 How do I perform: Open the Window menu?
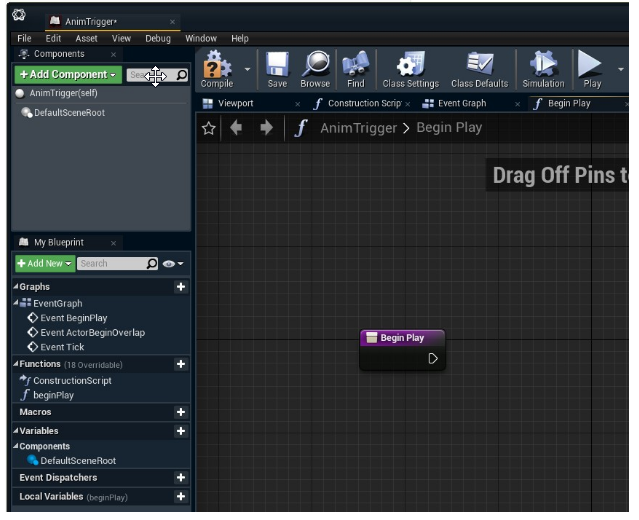(201, 38)
